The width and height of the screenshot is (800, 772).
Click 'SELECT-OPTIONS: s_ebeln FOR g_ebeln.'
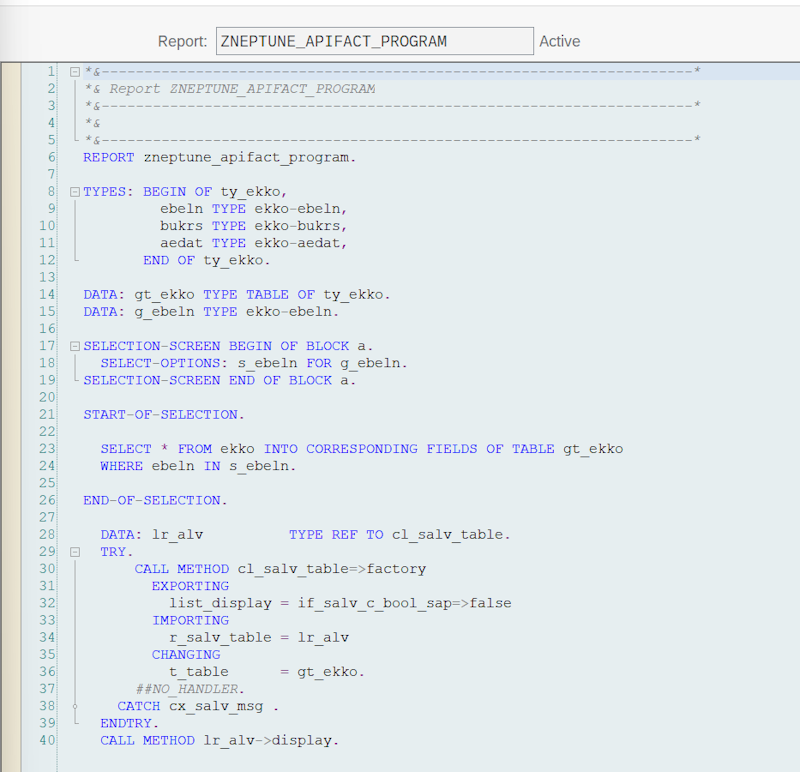[254, 363]
